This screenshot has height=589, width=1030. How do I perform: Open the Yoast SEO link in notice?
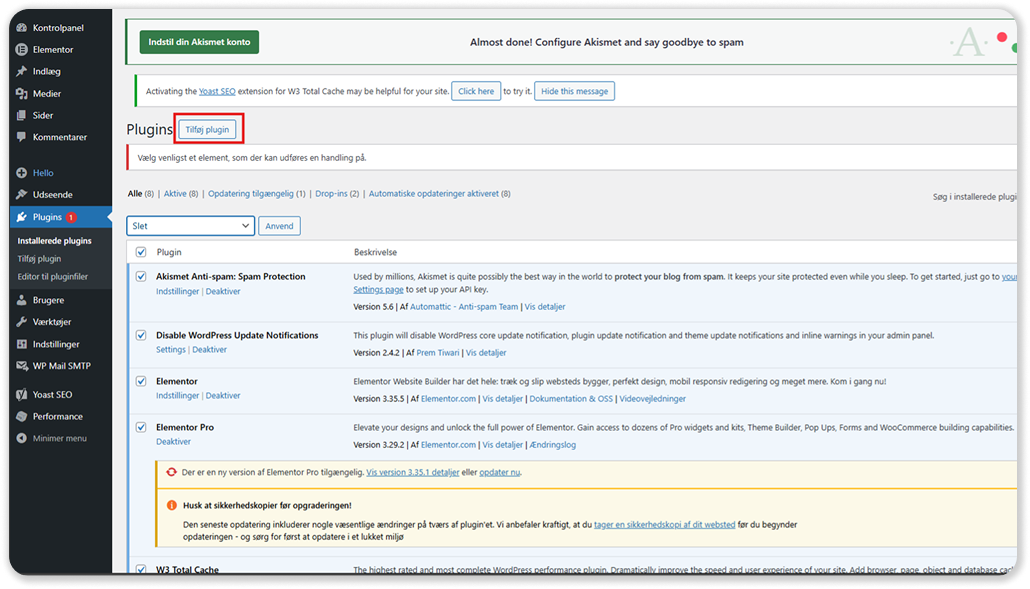click(217, 91)
